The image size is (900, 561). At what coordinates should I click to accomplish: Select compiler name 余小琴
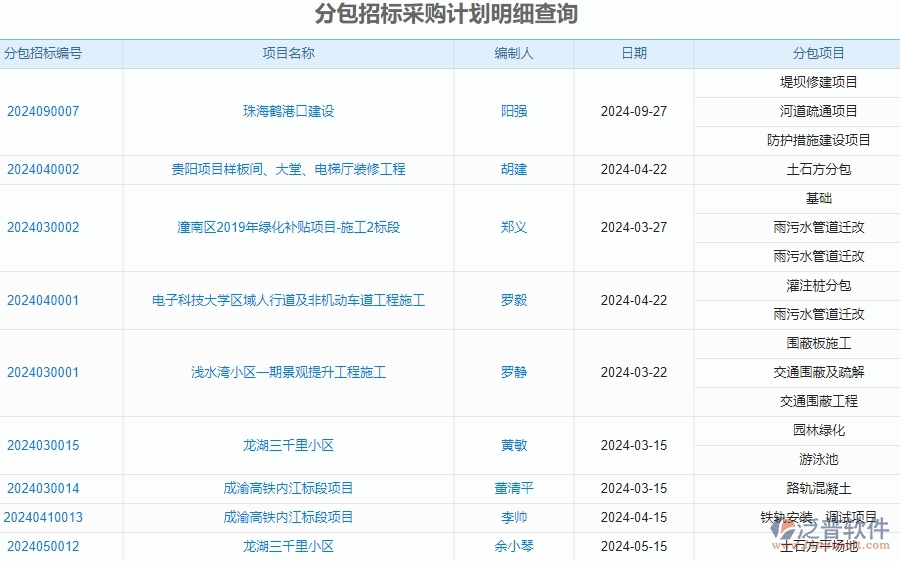pos(514,546)
